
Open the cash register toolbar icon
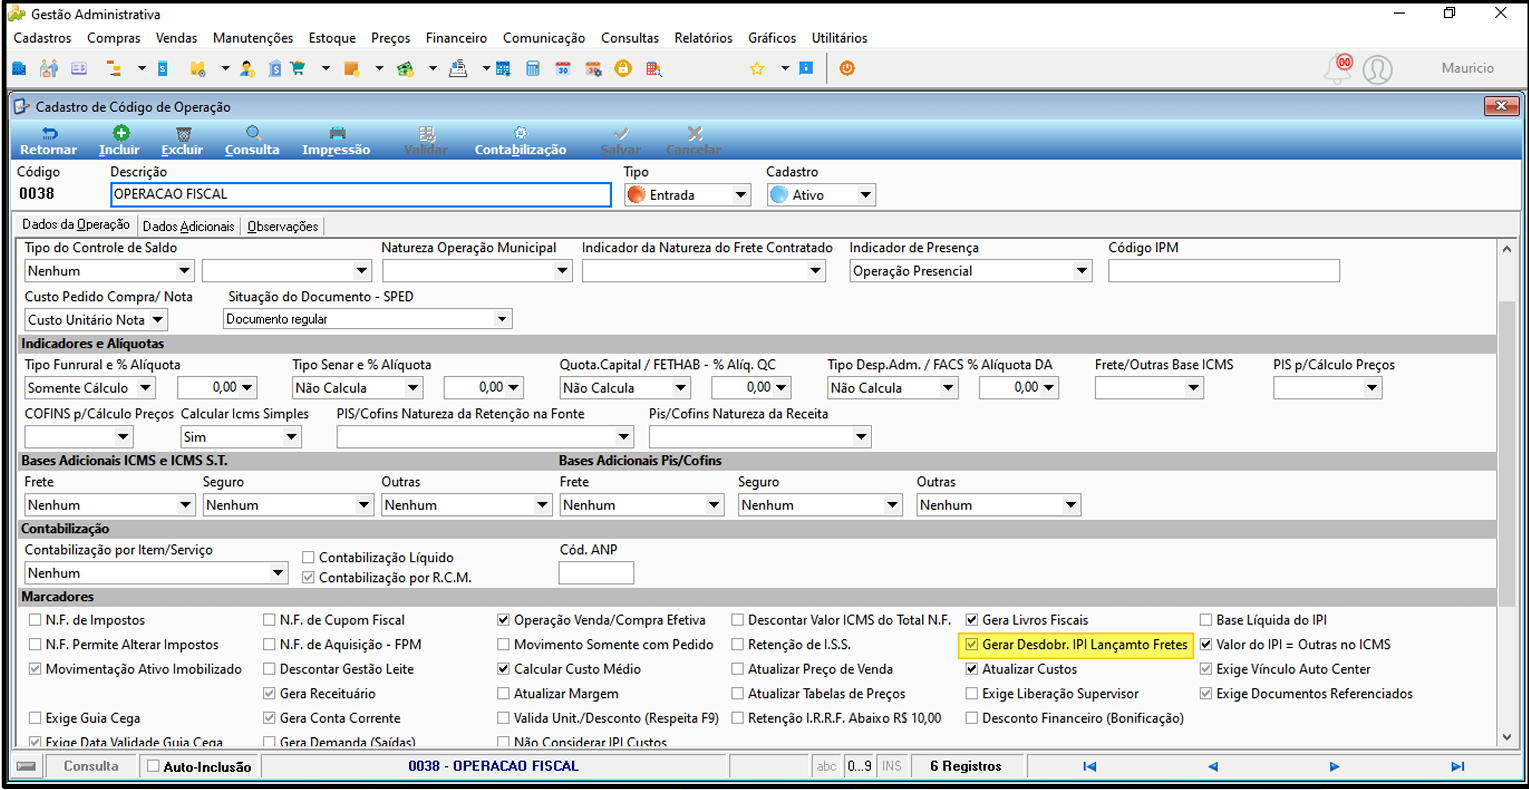[x=458, y=69]
